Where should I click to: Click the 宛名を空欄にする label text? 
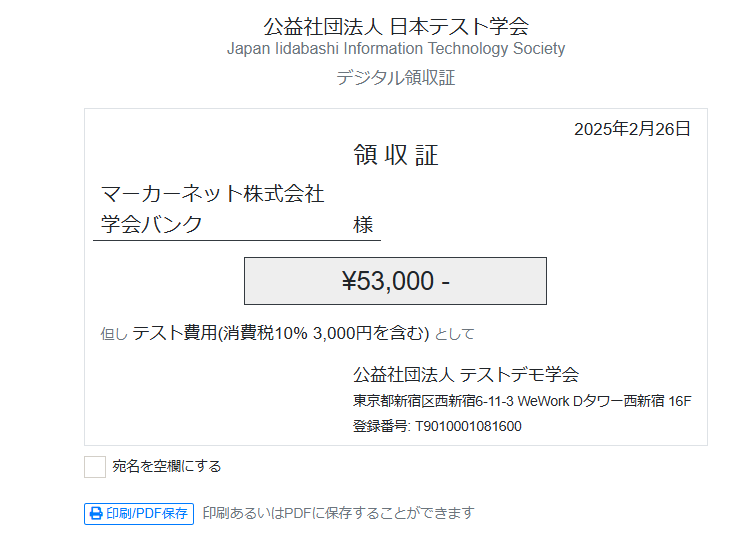click(167, 466)
